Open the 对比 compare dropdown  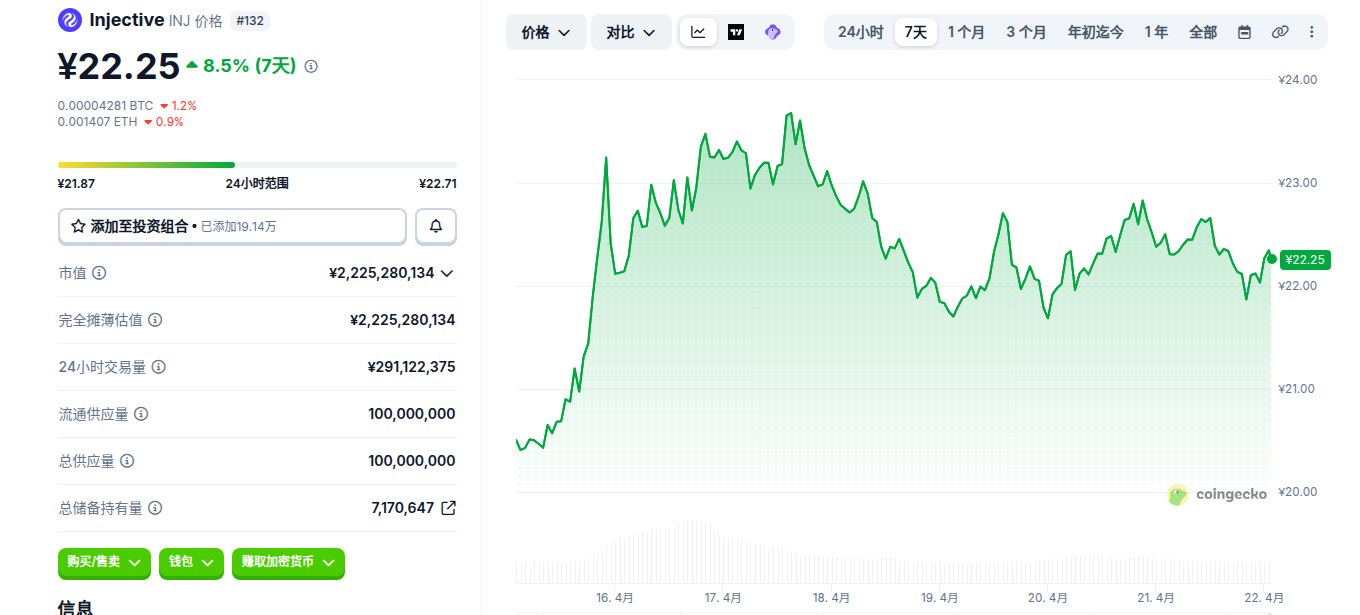coord(631,32)
